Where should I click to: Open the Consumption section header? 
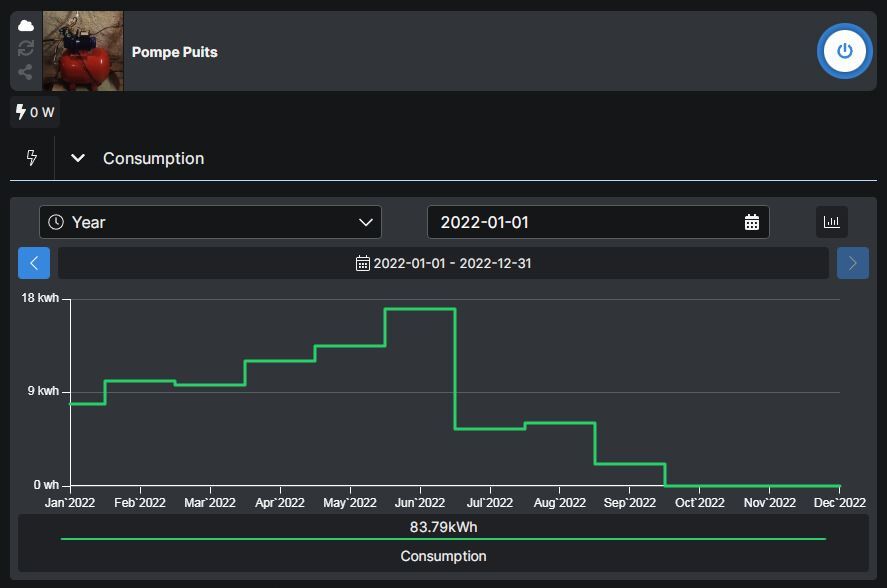153,158
